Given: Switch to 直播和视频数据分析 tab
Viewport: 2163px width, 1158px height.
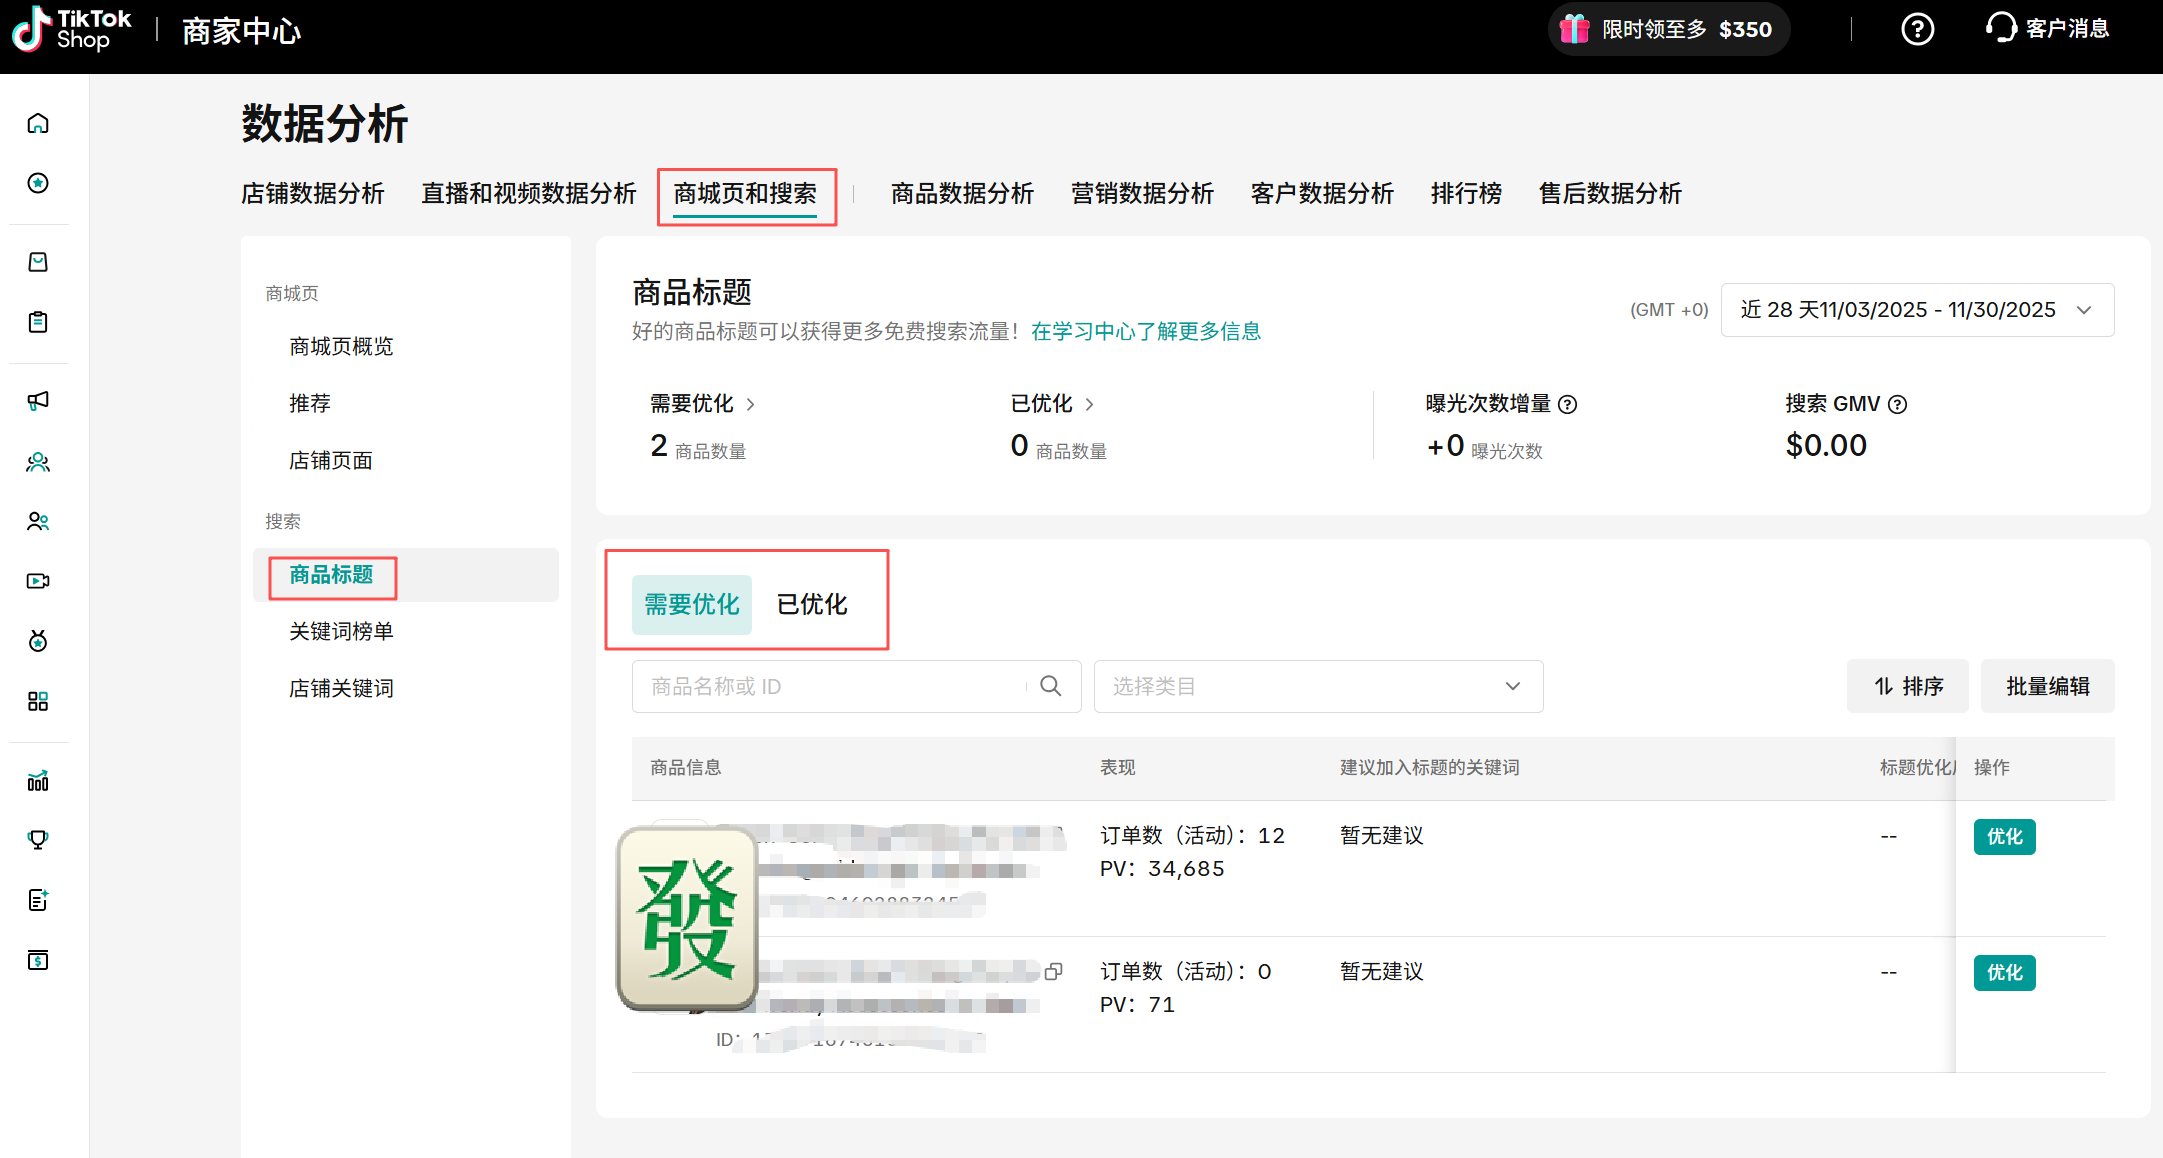Looking at the screenshot, I should 529,193.
